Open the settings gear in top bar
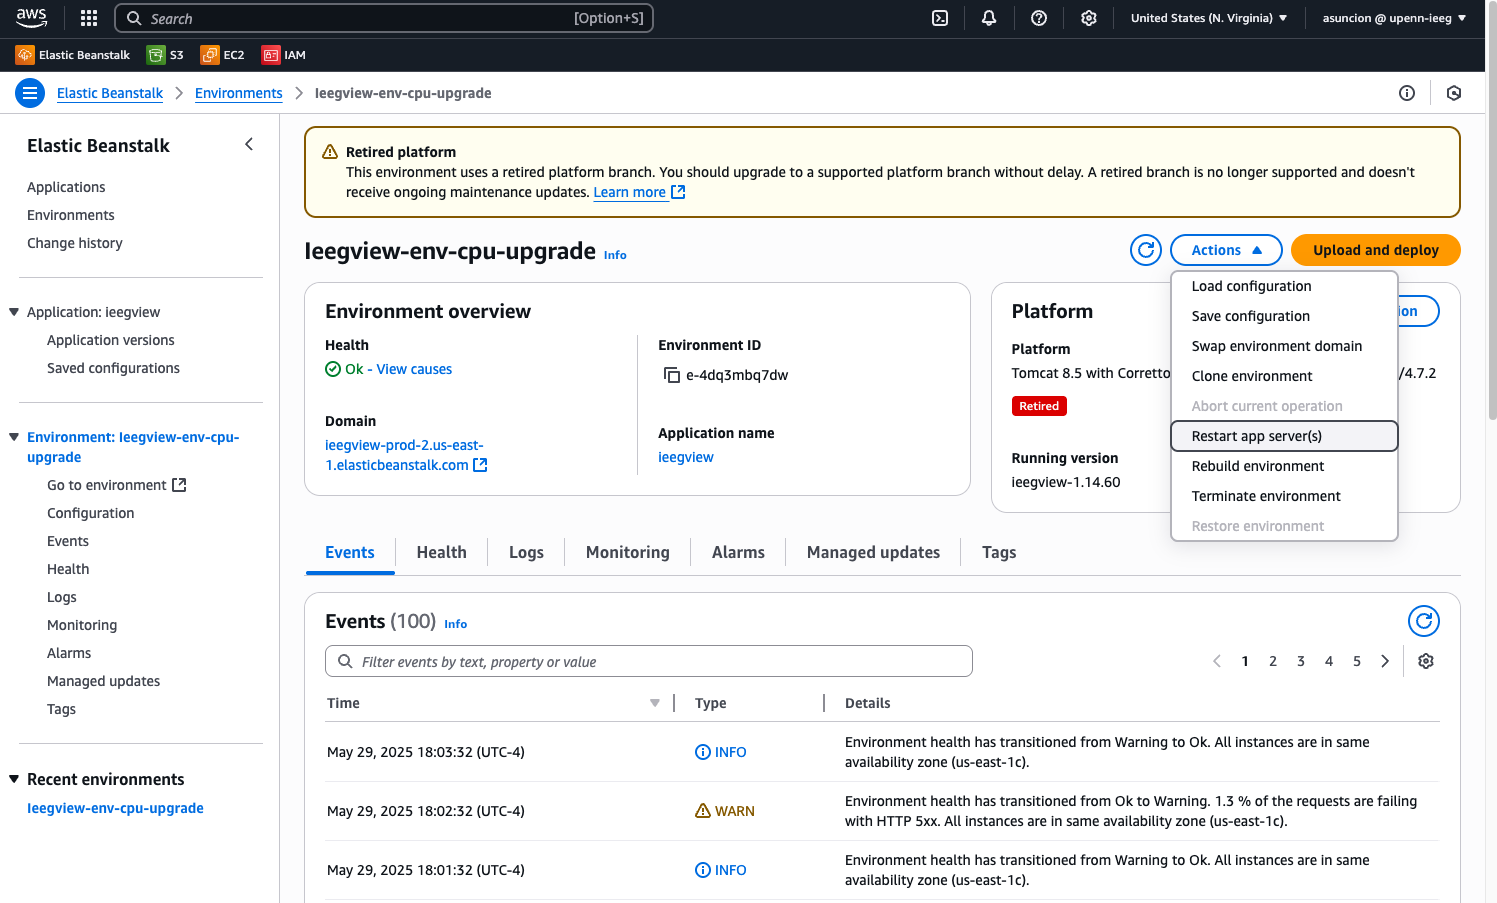 click(1089, 18)
